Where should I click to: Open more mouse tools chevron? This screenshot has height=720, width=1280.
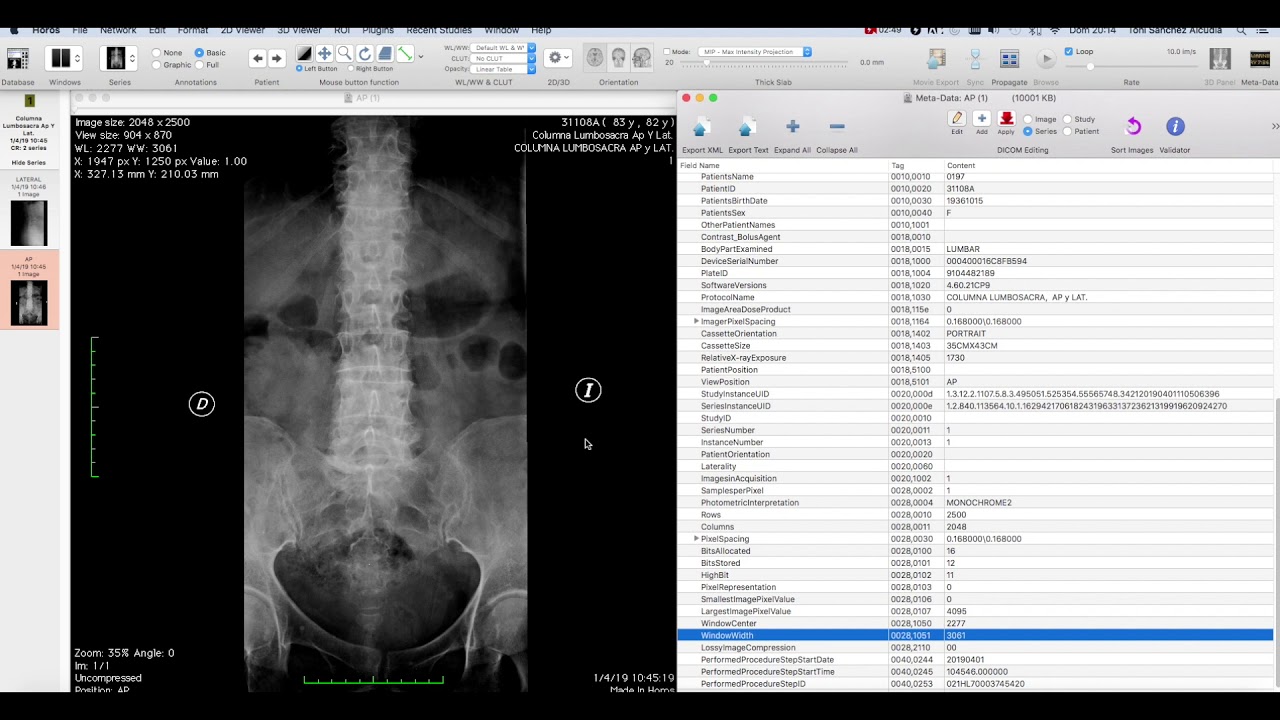click(x=420, y=56)
